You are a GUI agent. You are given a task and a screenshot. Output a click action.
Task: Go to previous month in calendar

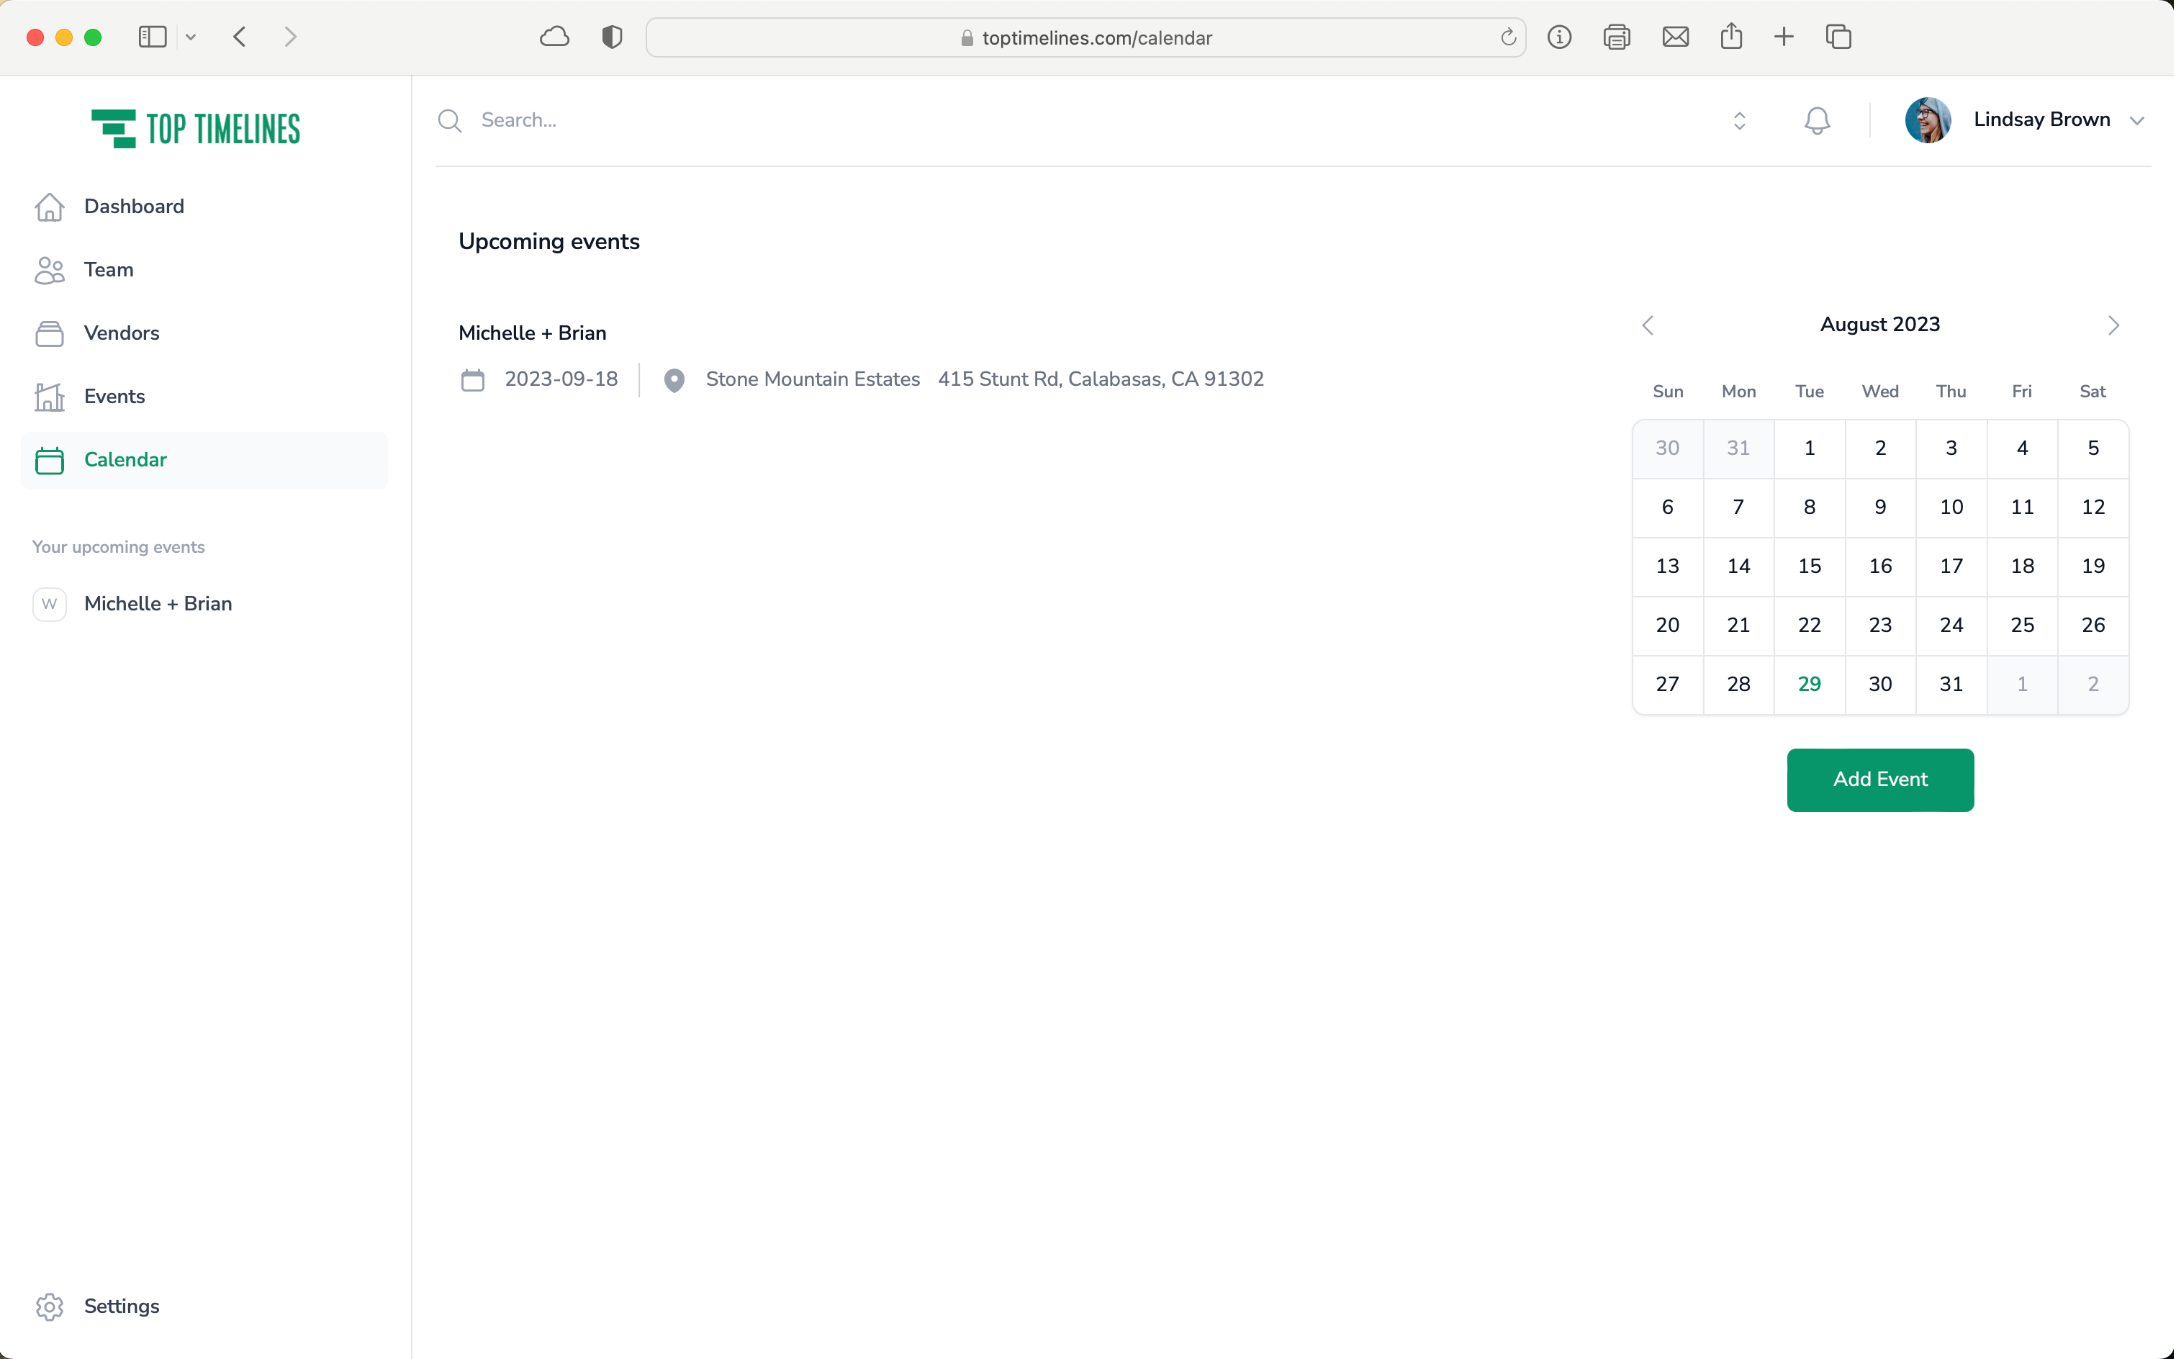[1648, 325]
